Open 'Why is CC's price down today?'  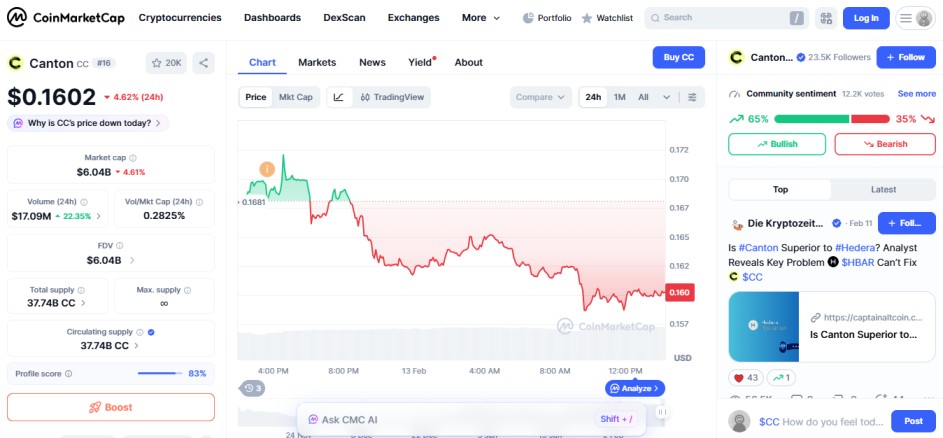88,123
